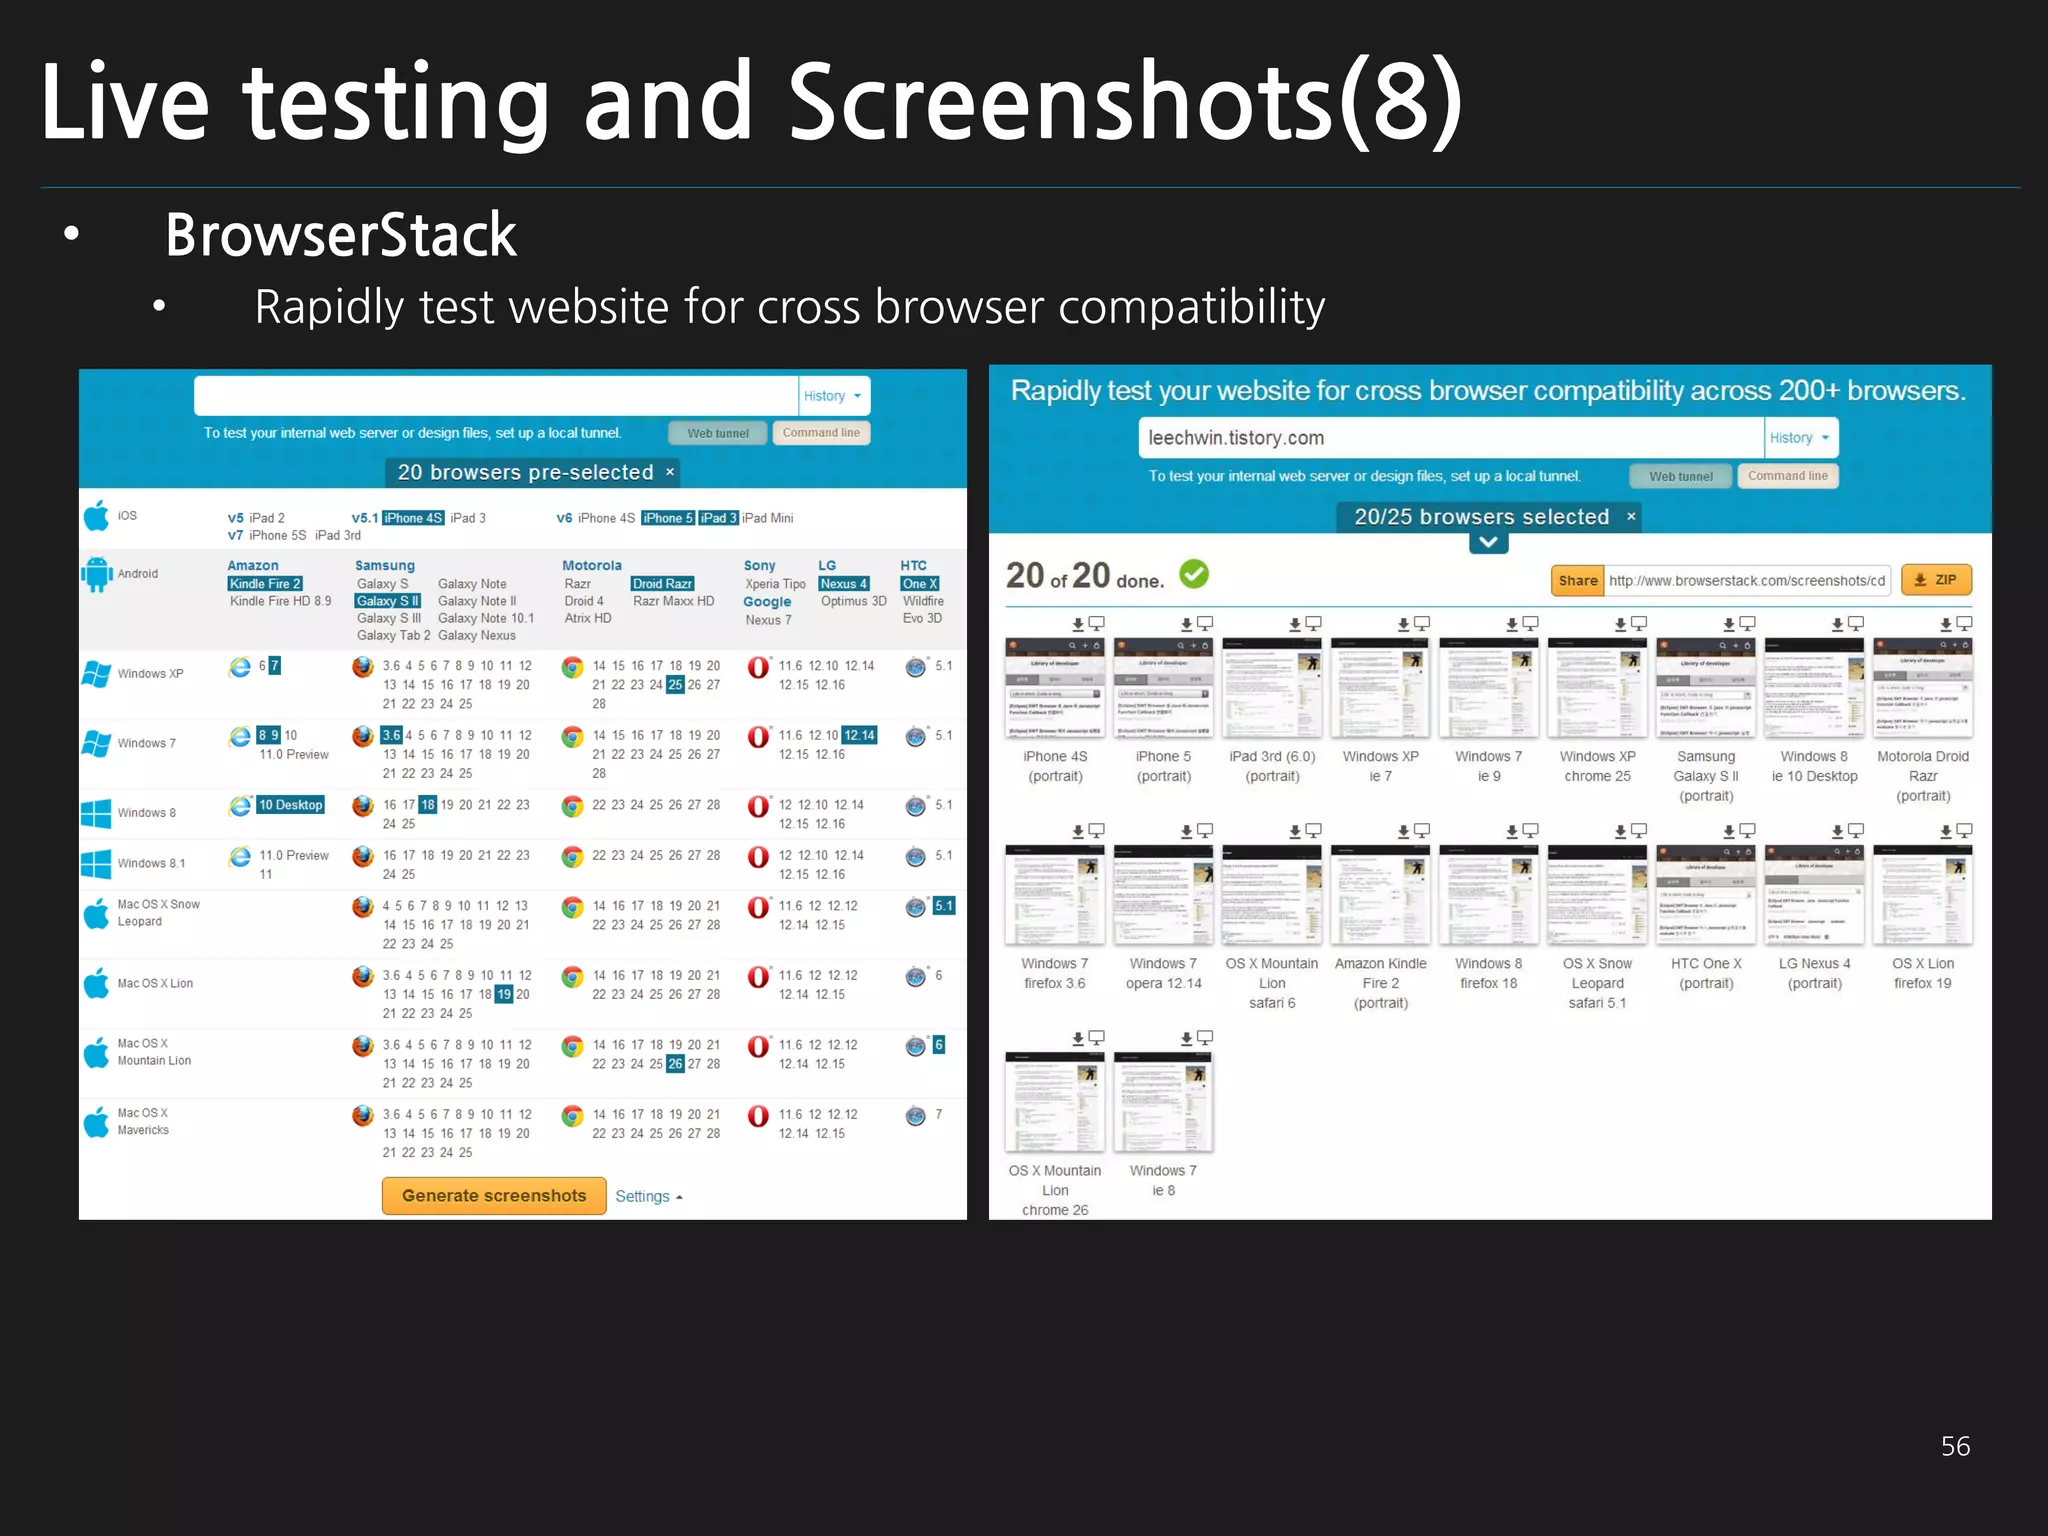Download the HTC One X screenshot
Image resolution: width=2048 pixels, height=1536 pixels.
[1728, 831]
